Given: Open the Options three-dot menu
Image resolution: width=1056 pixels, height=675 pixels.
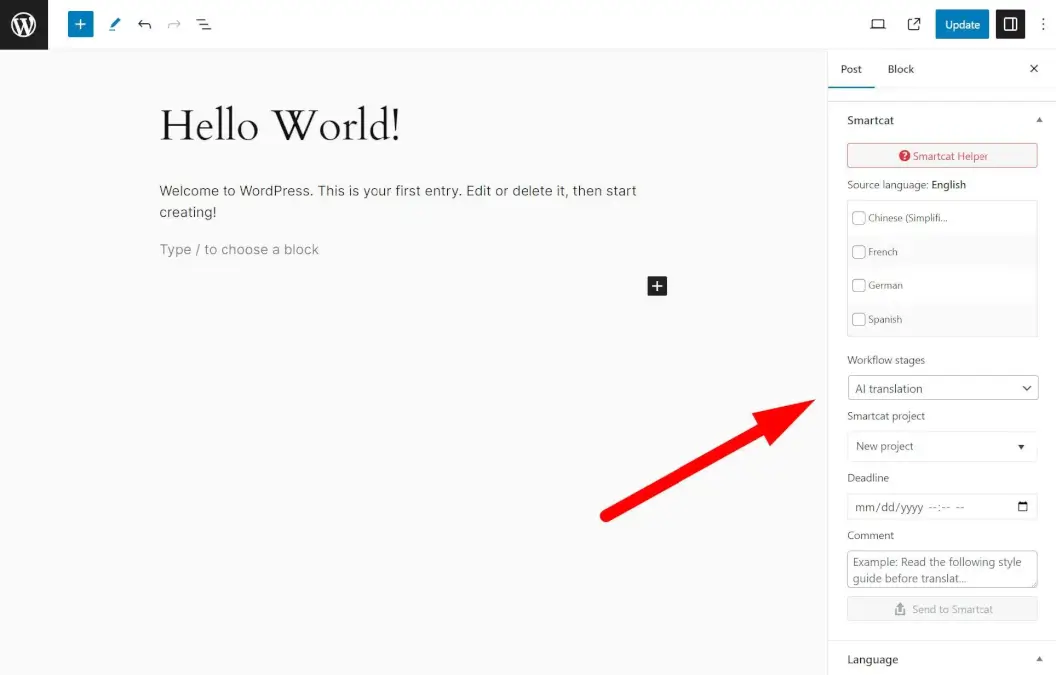Looking at the screenshot, I should (x=1043, y=25).
